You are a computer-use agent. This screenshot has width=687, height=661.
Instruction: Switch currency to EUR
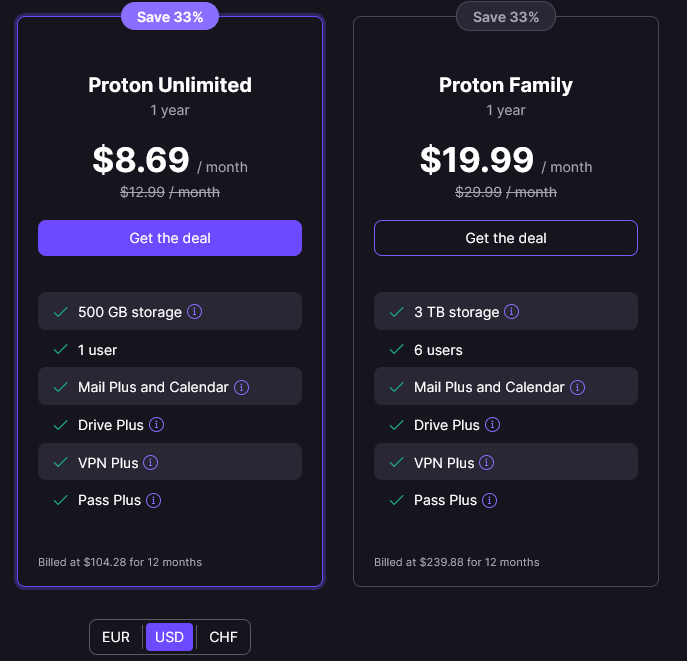(116, 637)
